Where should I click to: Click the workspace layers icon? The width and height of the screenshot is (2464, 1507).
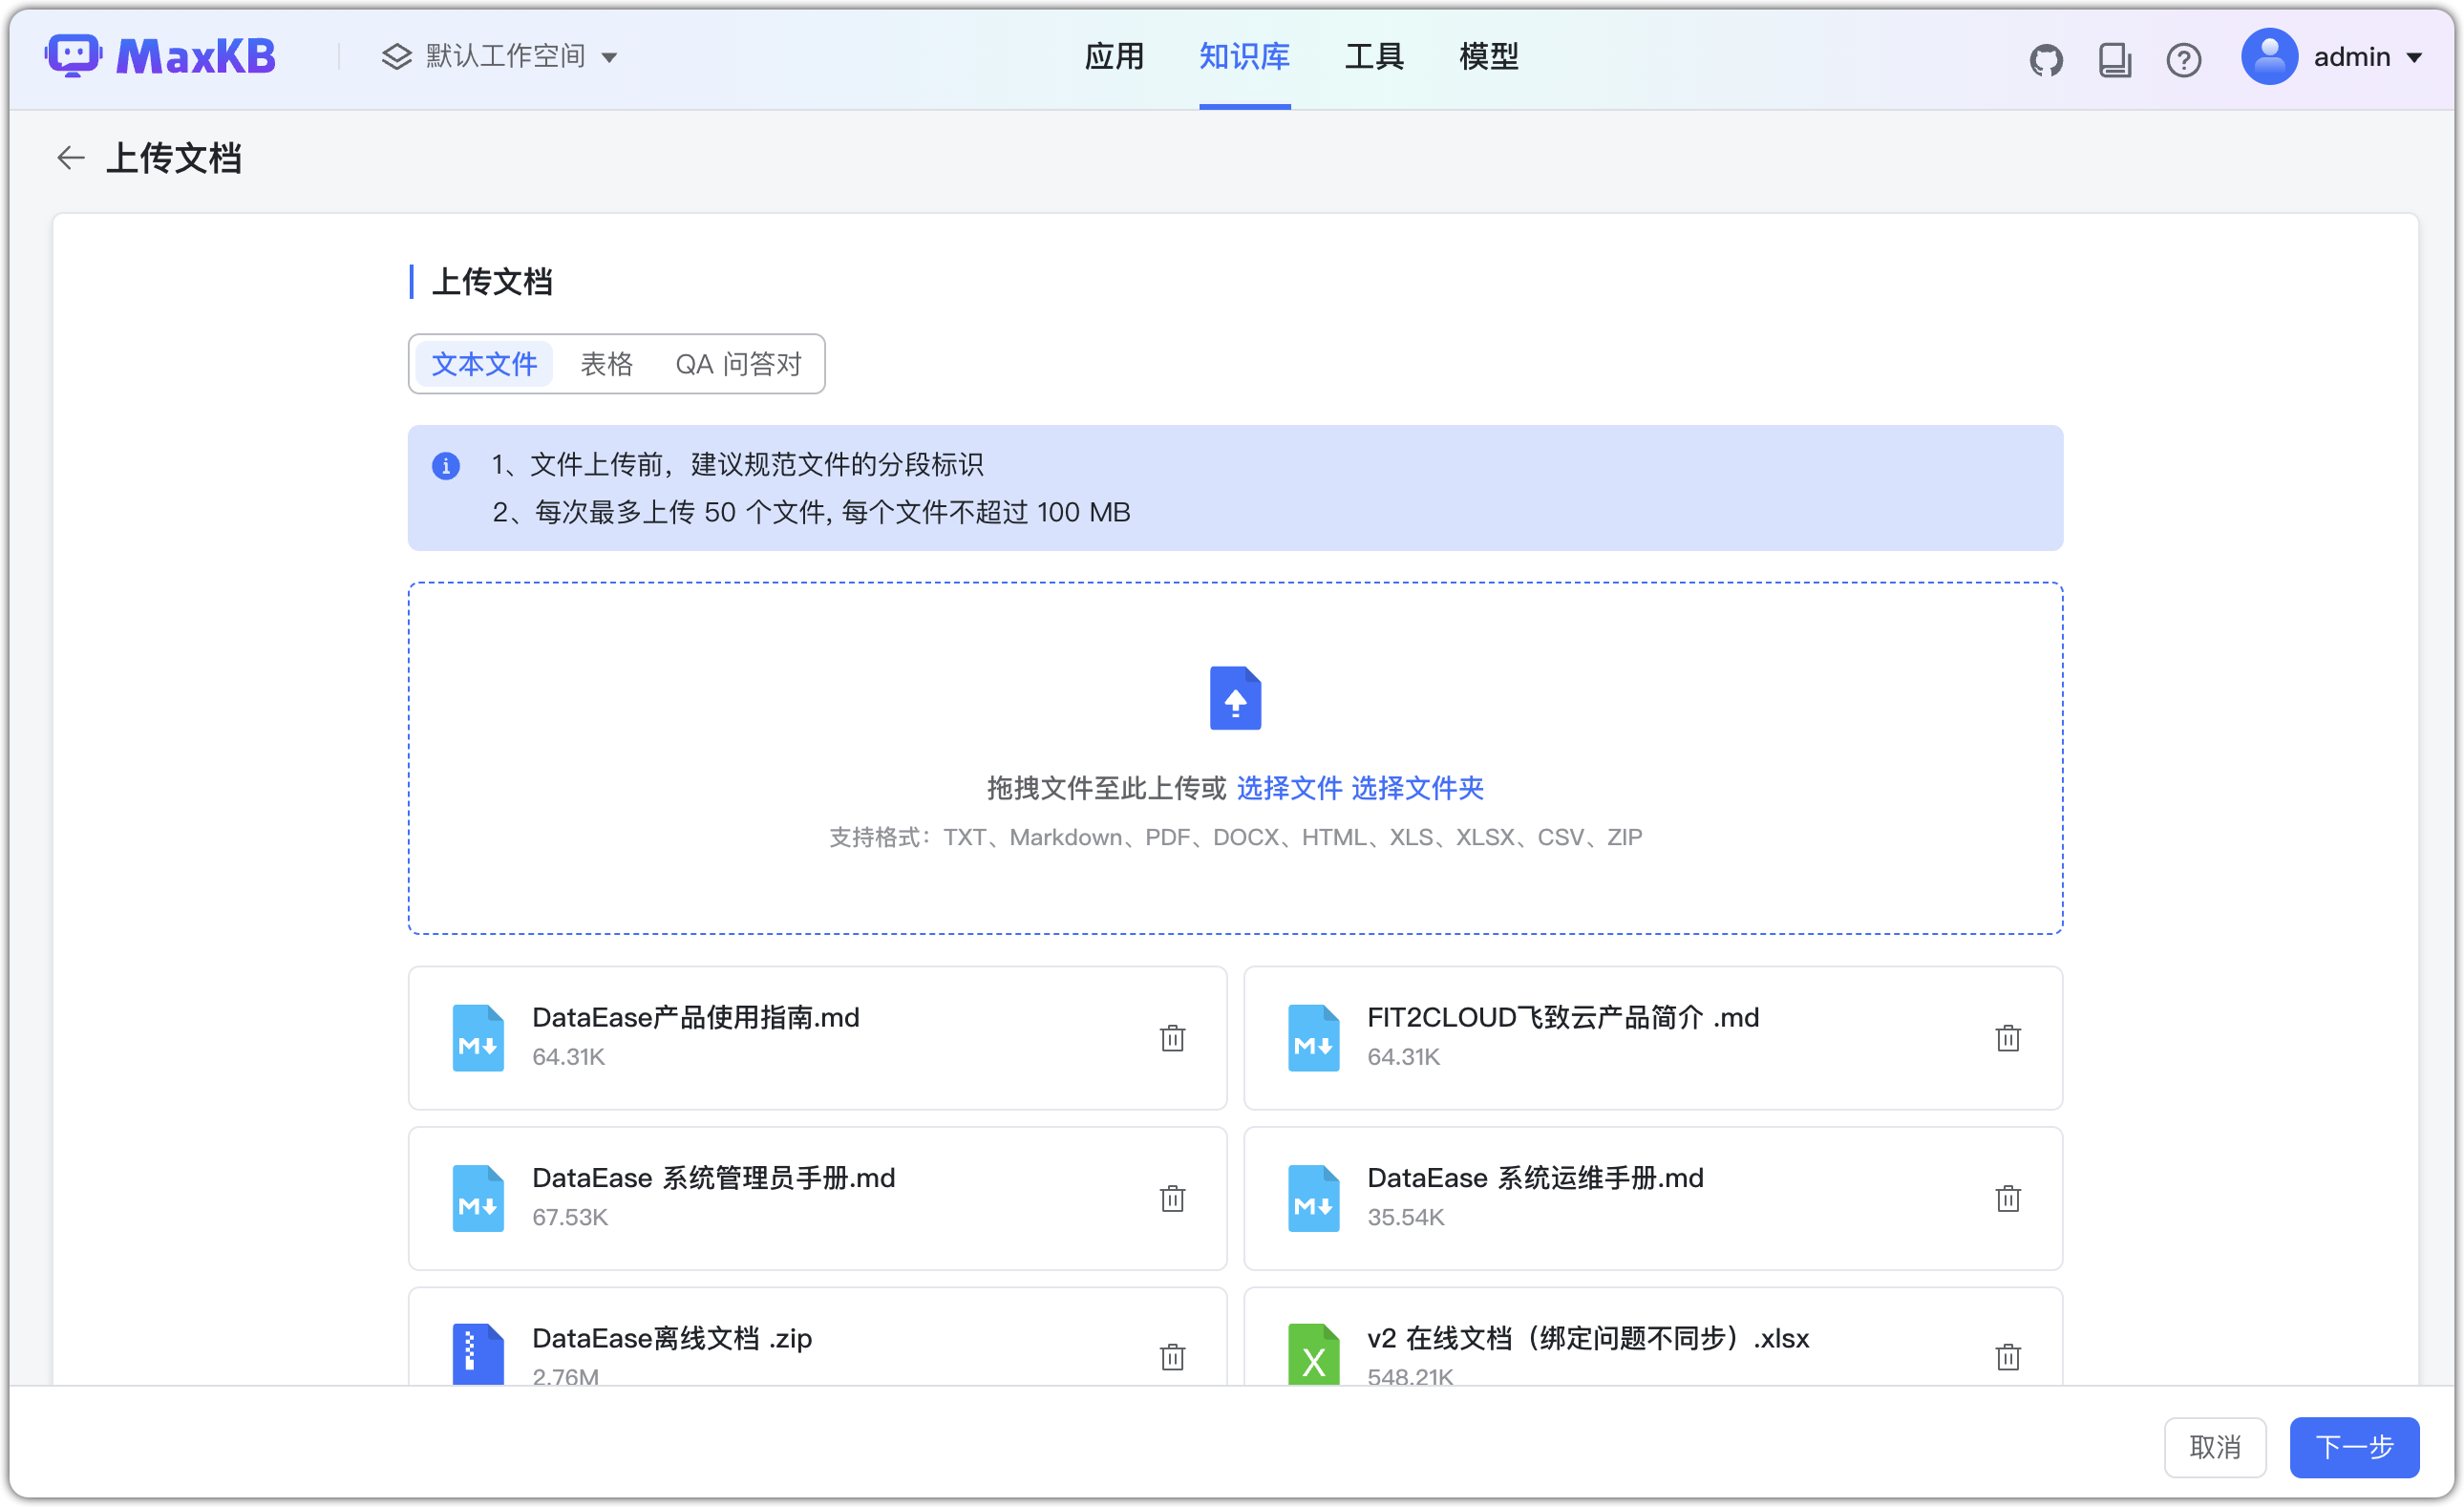point(396,56)
